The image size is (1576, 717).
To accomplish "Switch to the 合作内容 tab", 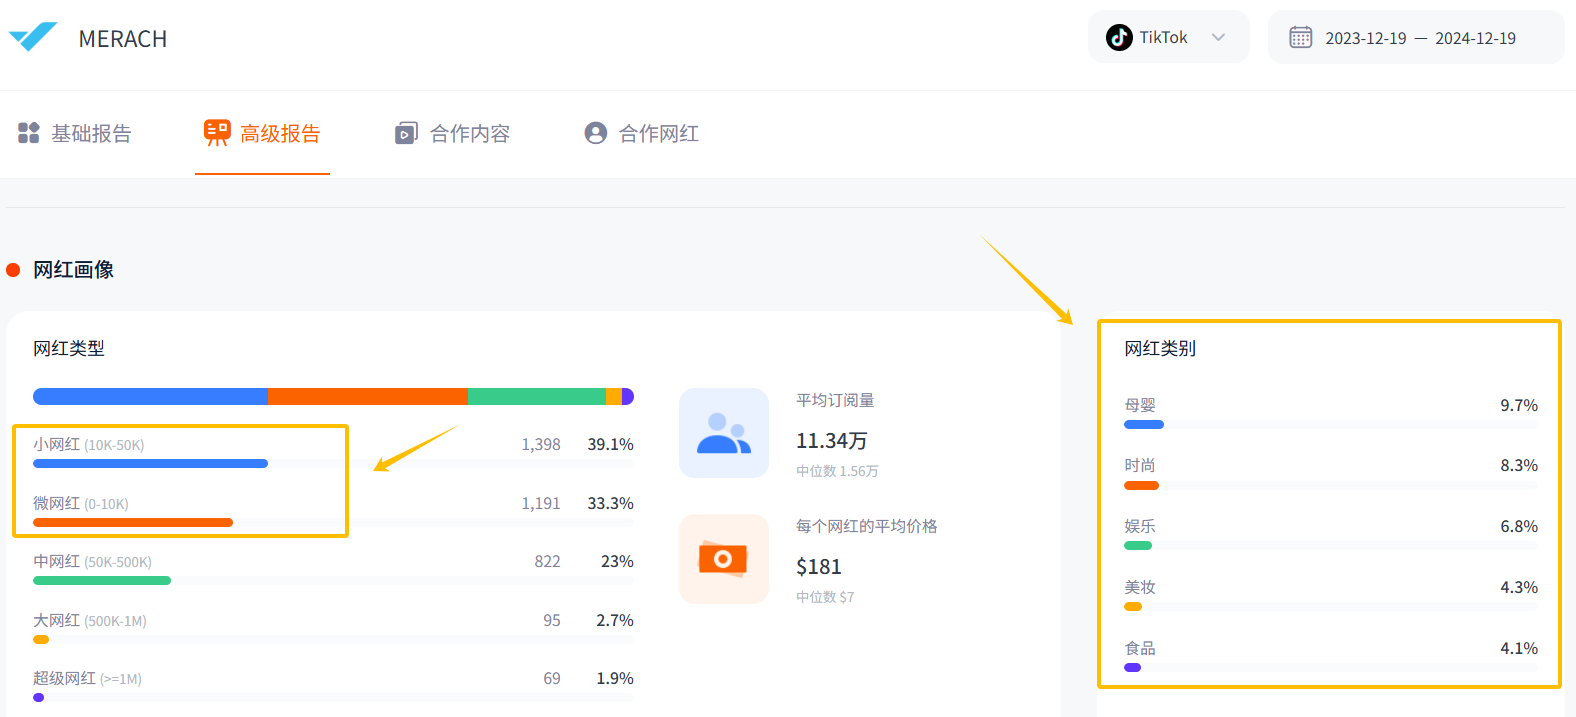I will 469,134.
